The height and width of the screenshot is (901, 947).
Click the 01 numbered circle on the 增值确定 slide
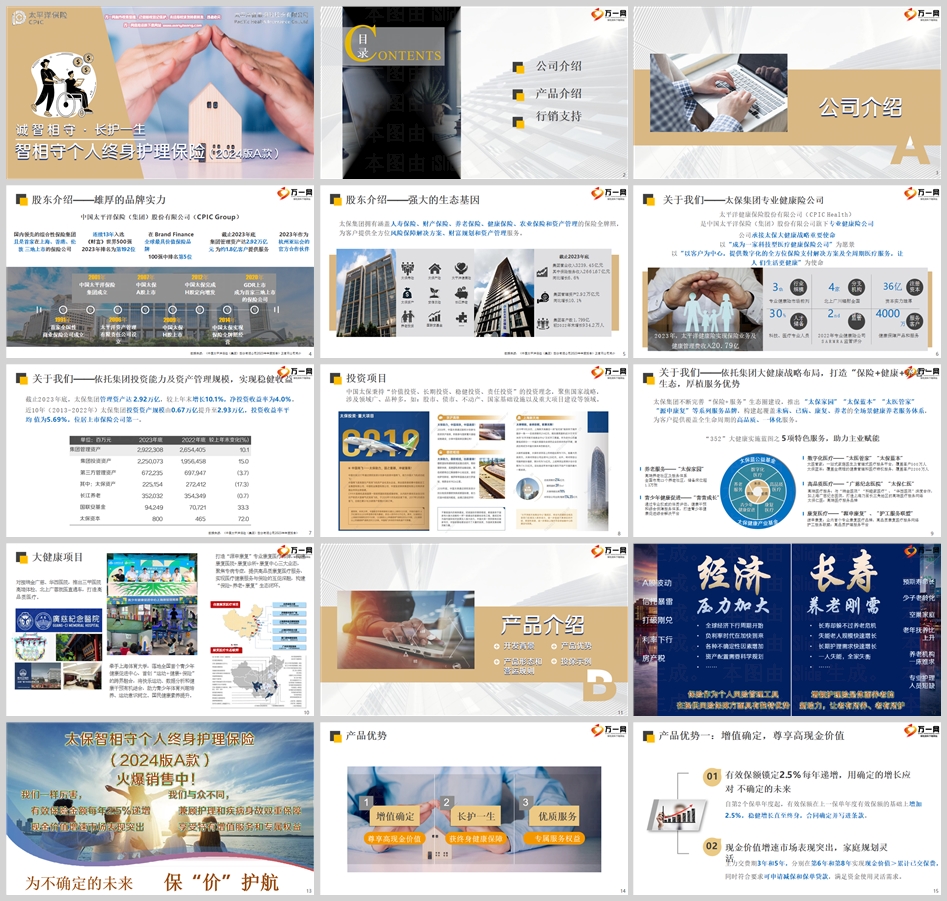click(712, 777)
